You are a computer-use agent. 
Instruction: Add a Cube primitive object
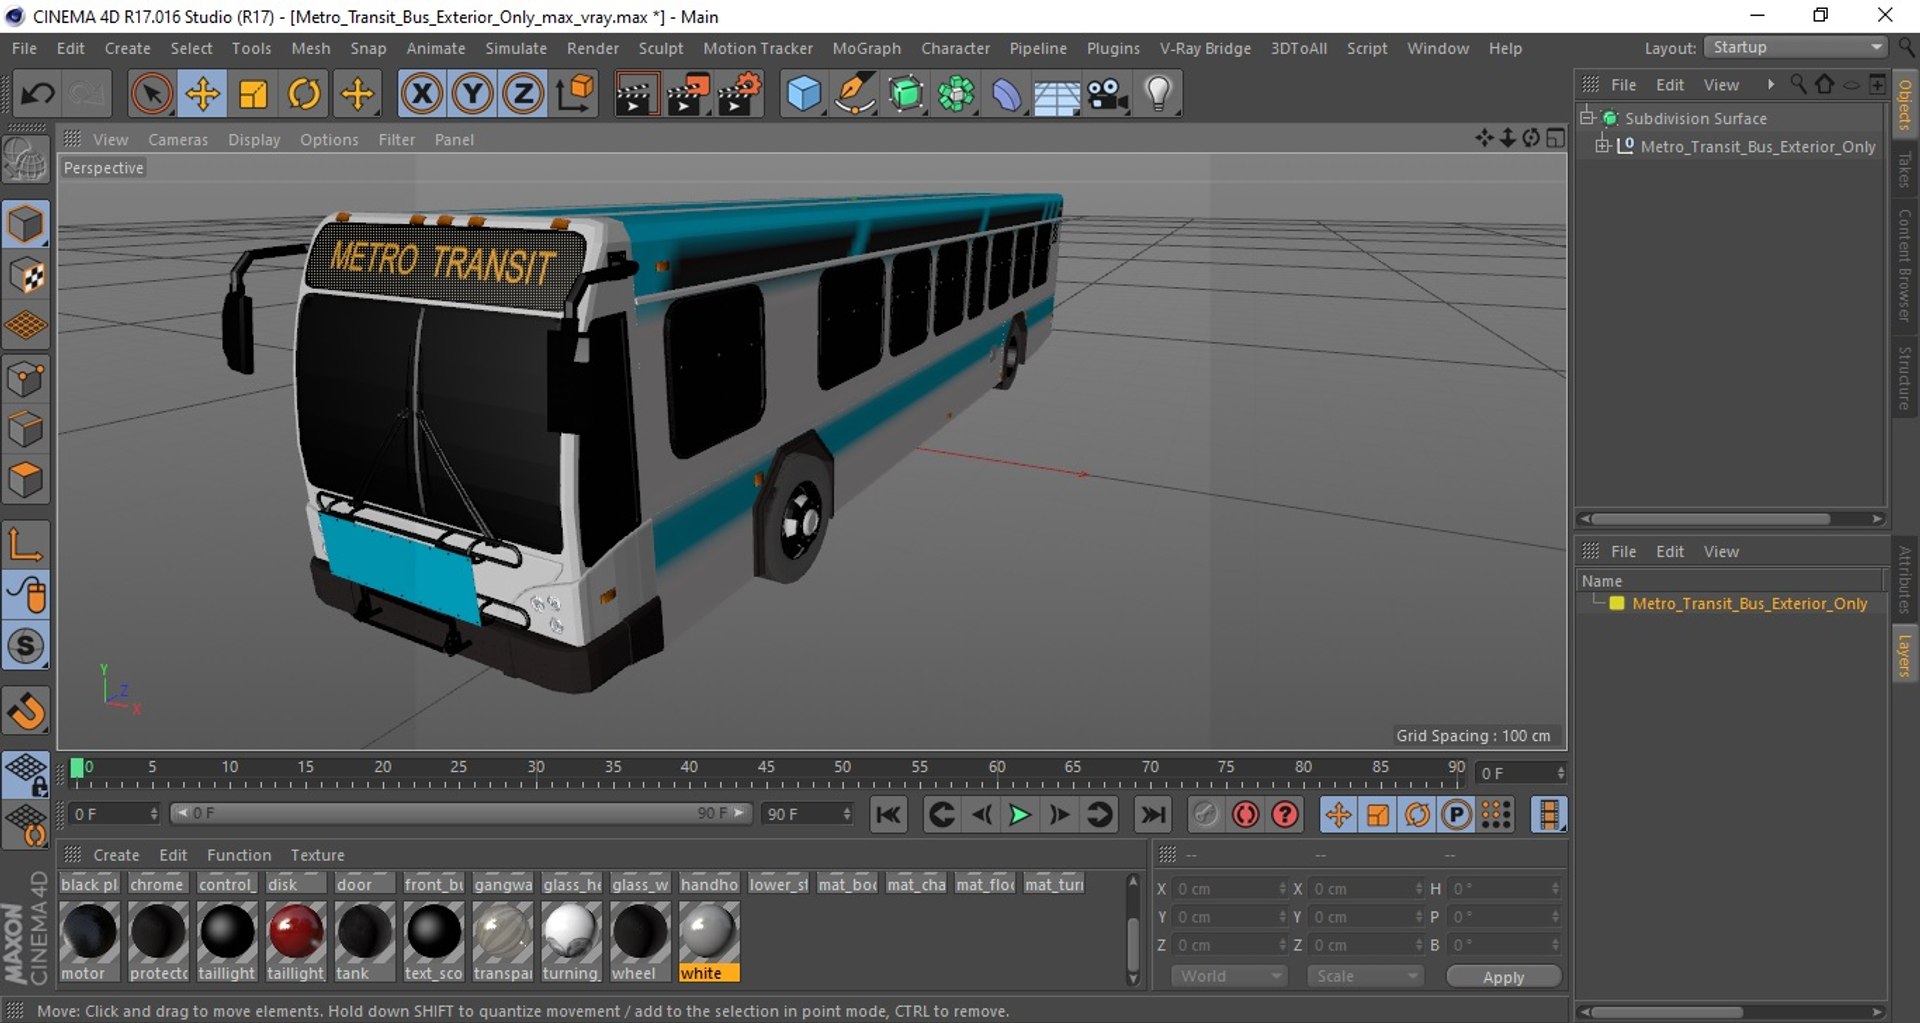(x=803, y=94)
